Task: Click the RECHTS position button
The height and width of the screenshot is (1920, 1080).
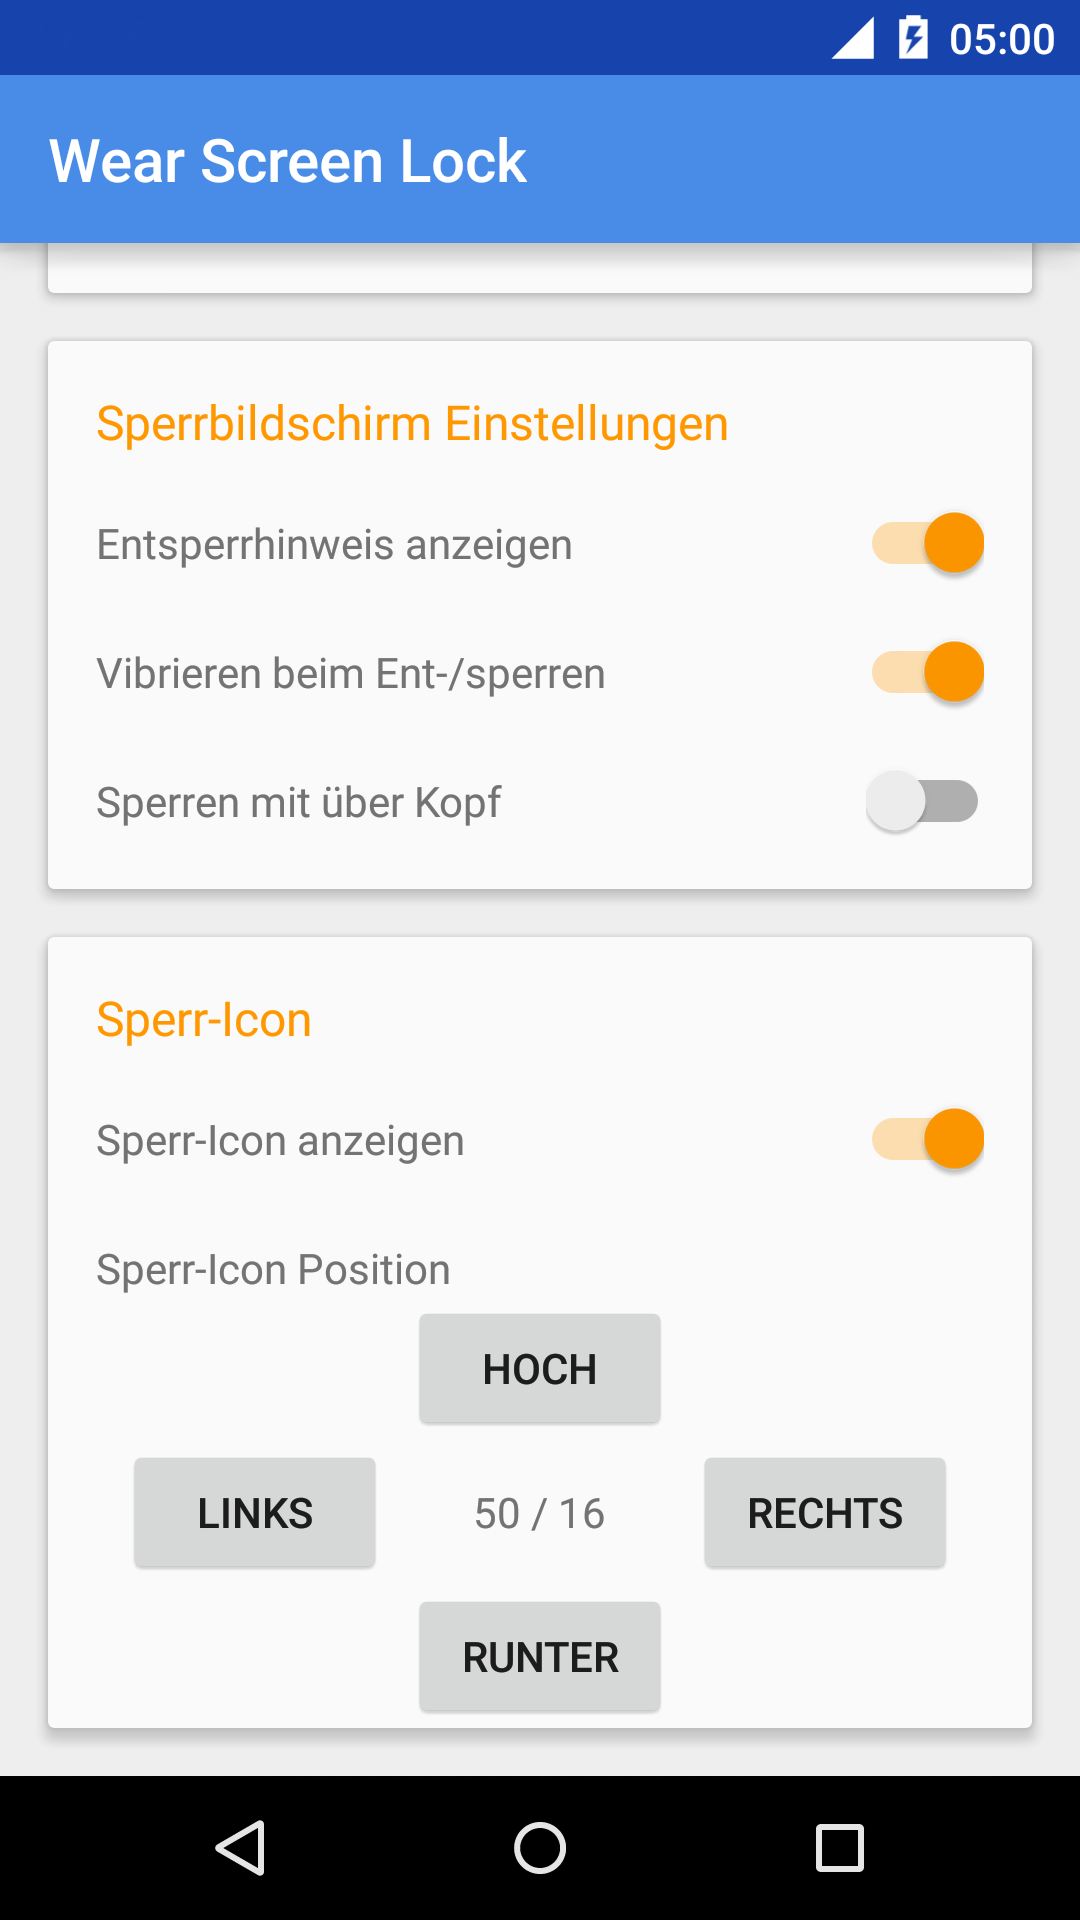Action: click(825, 1513)
